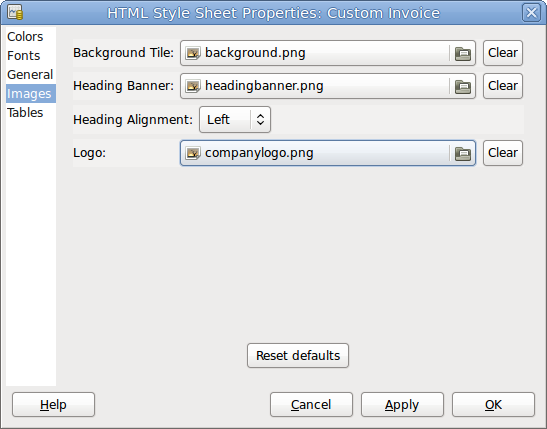This screenshot has width=547, height=429.
Task: Cancel the style sheet changes
Action: point(311,405)
